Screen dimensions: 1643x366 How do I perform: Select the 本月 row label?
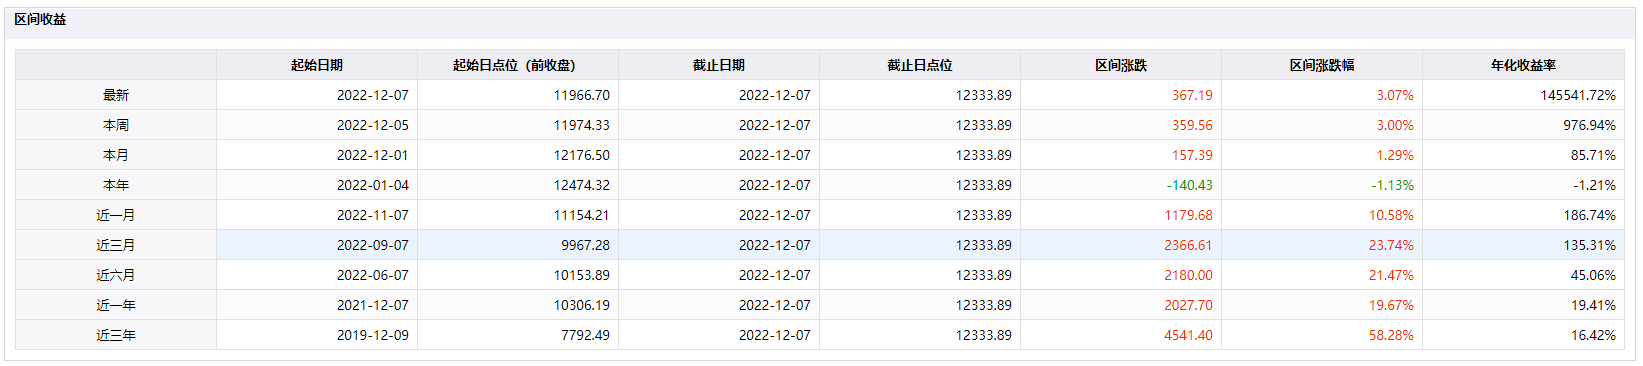[116, 155]
